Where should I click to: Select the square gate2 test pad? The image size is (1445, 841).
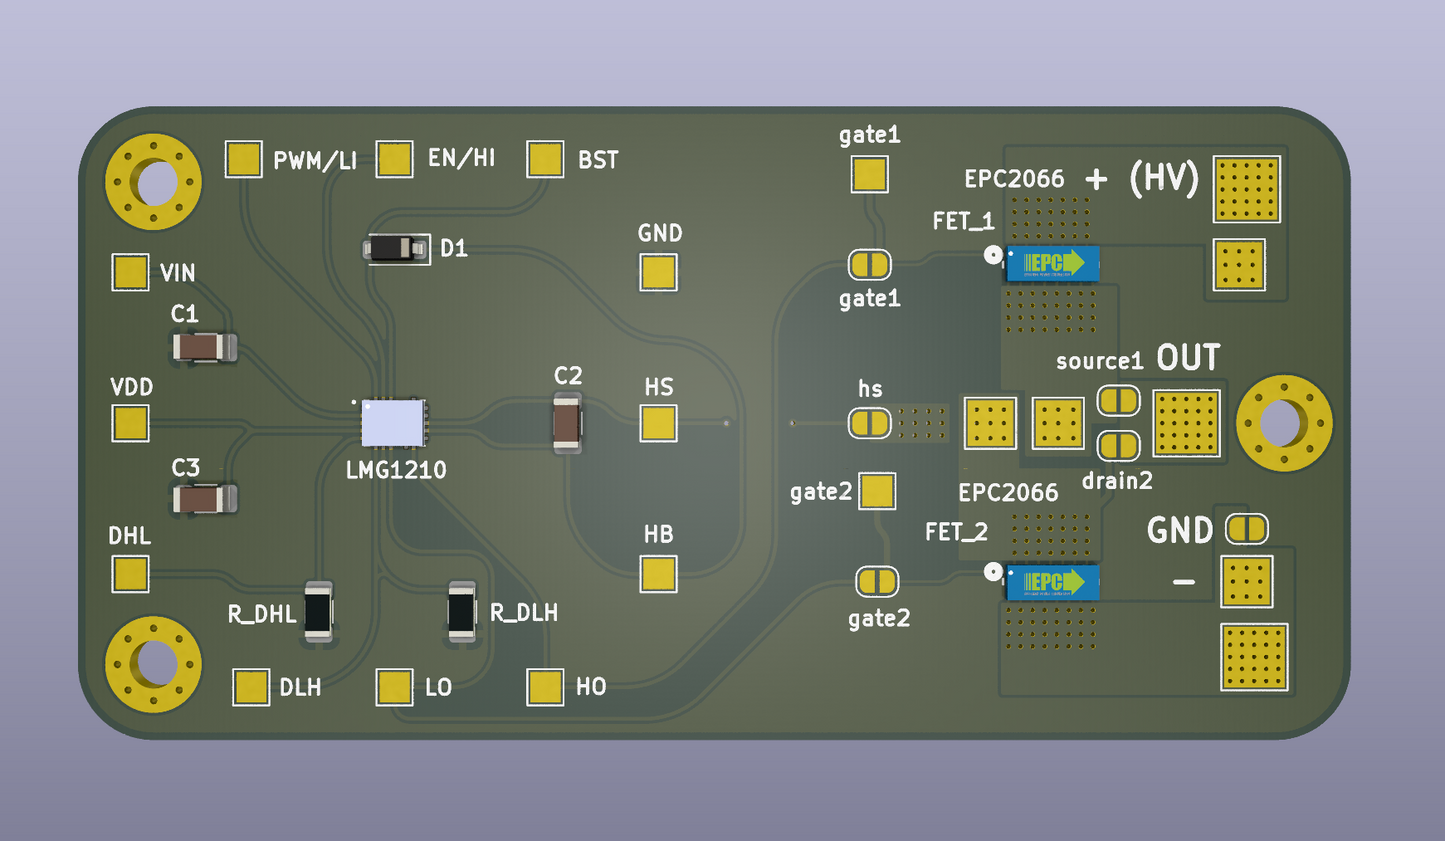(877, 490)
